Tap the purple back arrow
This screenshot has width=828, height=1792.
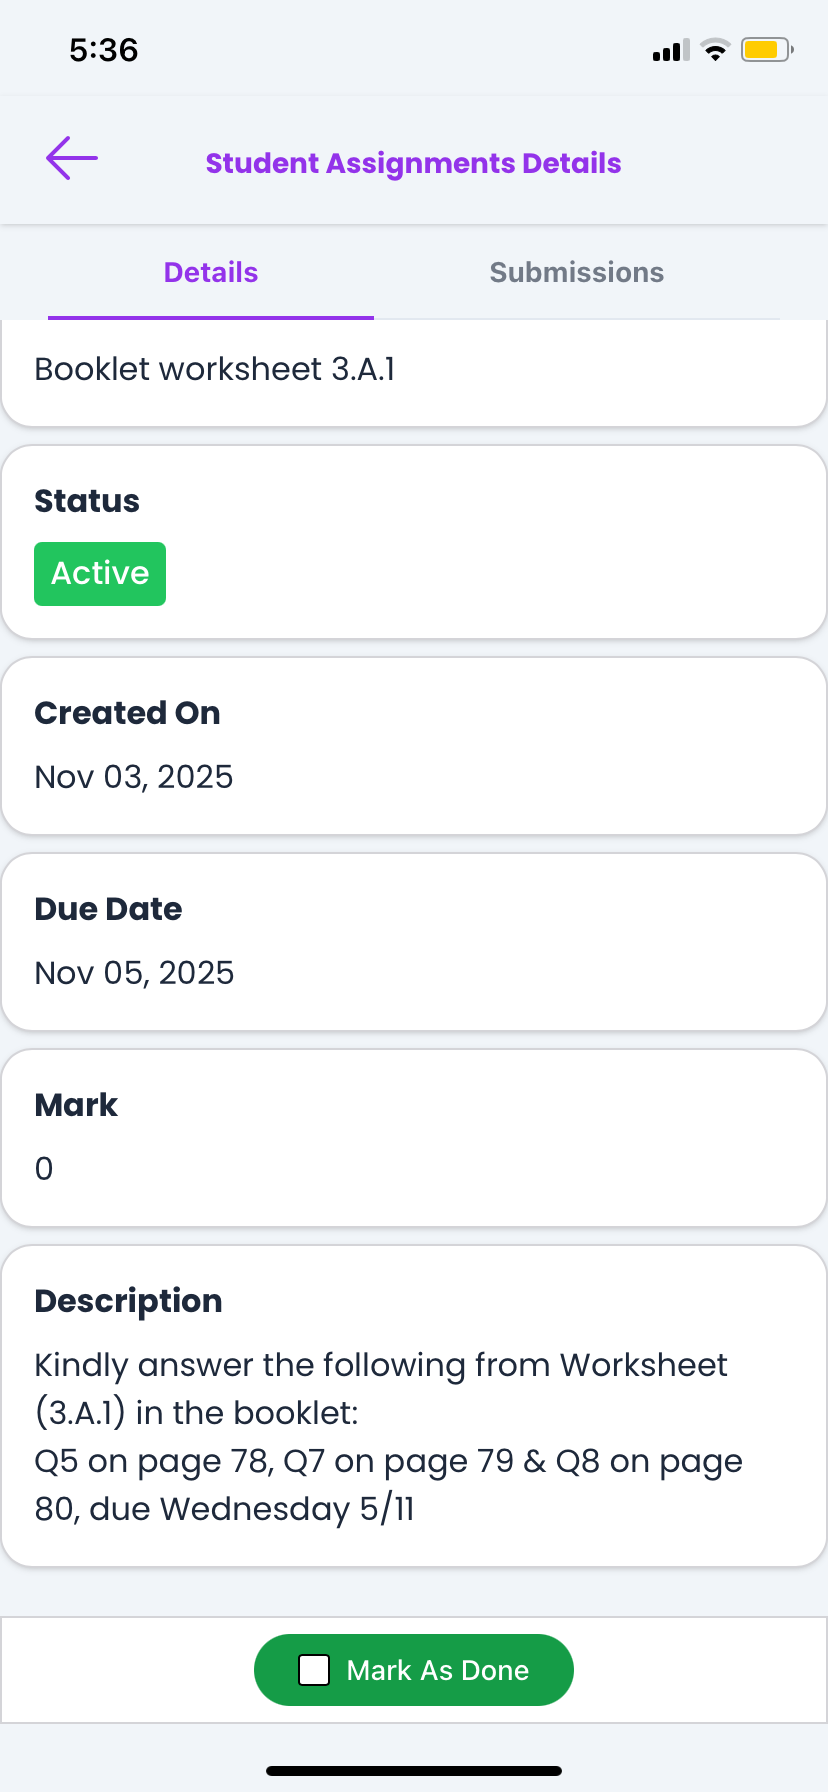[x=72, y=158]
